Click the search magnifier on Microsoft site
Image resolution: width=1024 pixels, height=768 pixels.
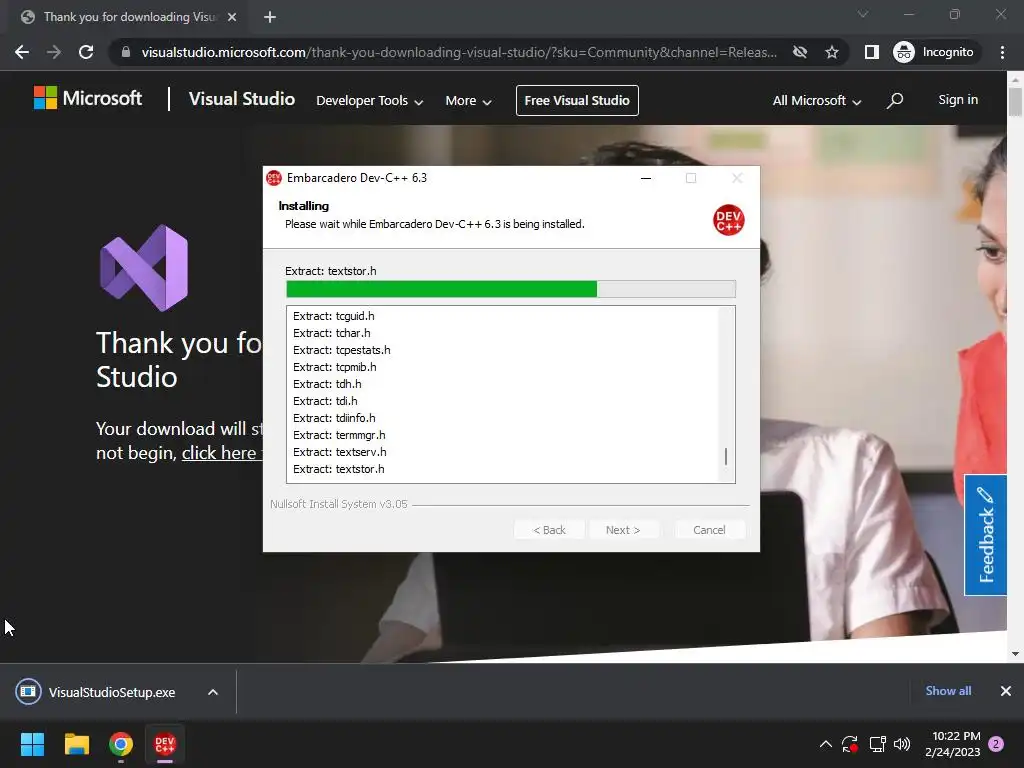tap(895, 100)
